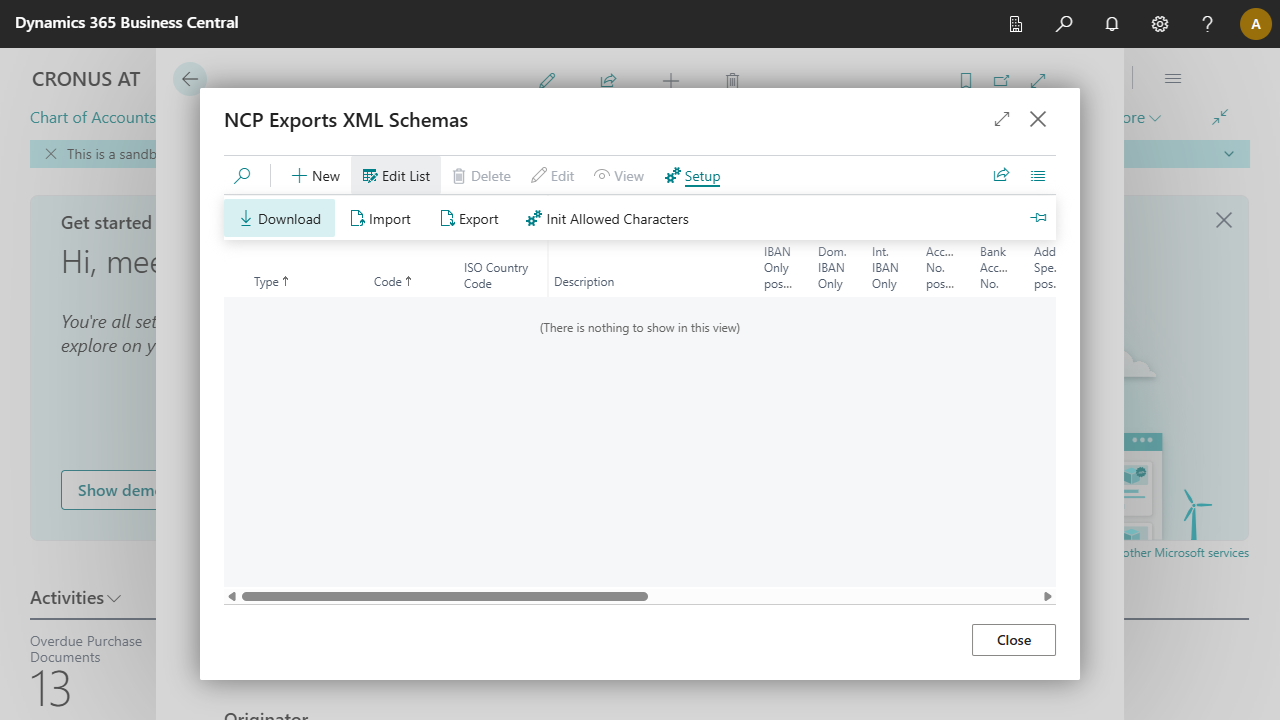Click the search icon in dialog toolbar

[242, 176]
